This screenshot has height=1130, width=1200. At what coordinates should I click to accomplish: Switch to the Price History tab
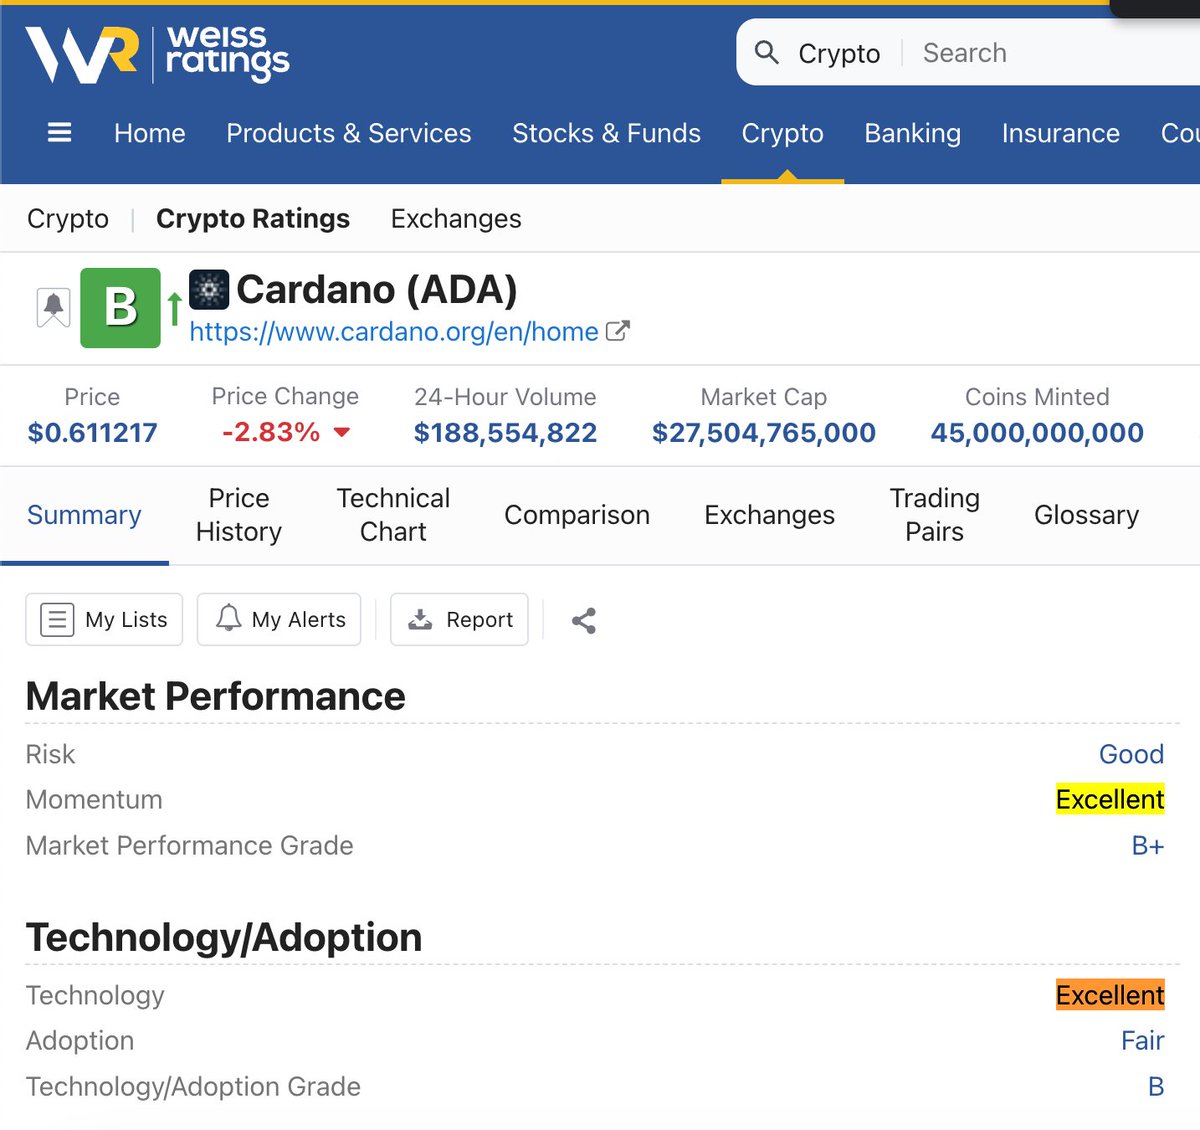(239, 515)
